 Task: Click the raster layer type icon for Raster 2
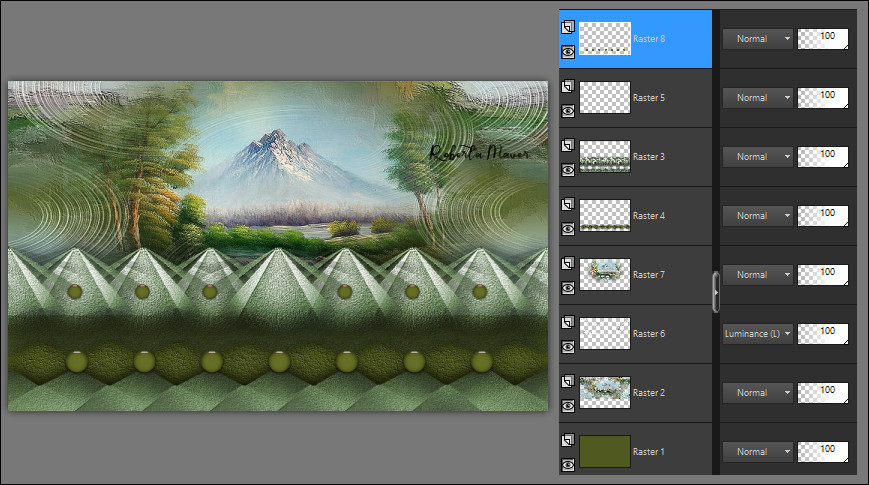pos(568,381)
